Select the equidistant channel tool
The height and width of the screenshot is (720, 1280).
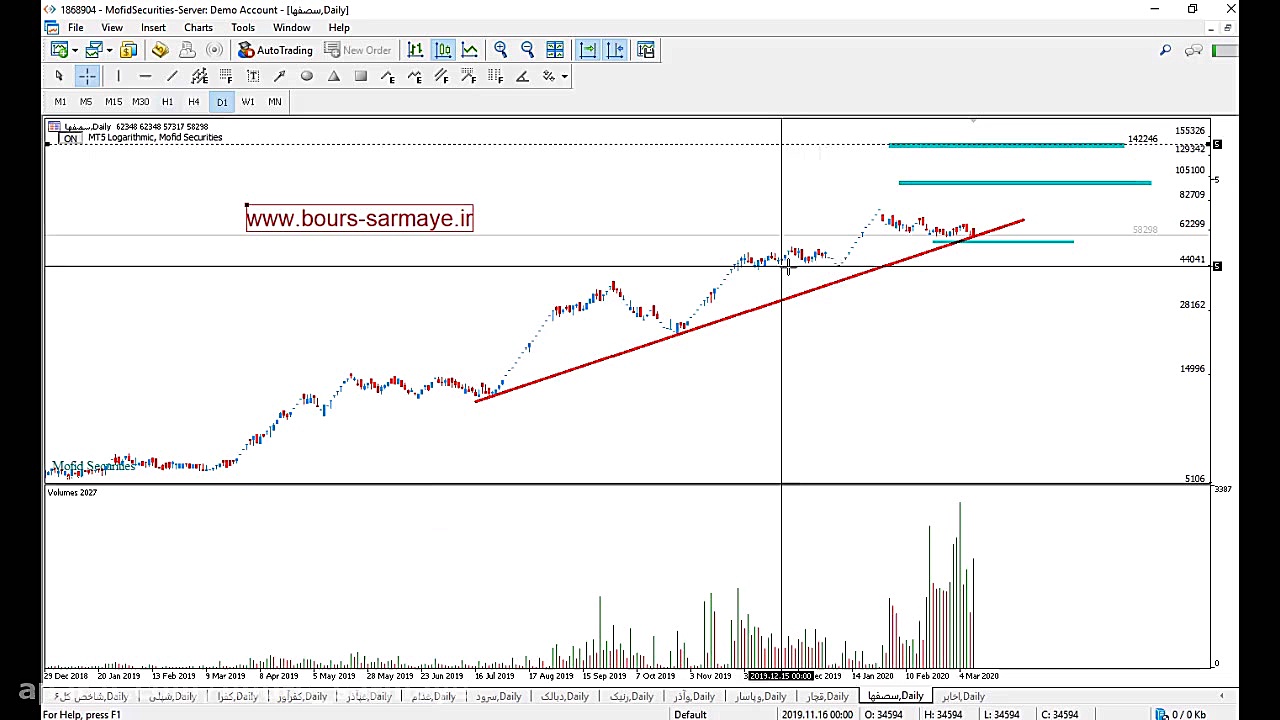click(x=199, y=77)
